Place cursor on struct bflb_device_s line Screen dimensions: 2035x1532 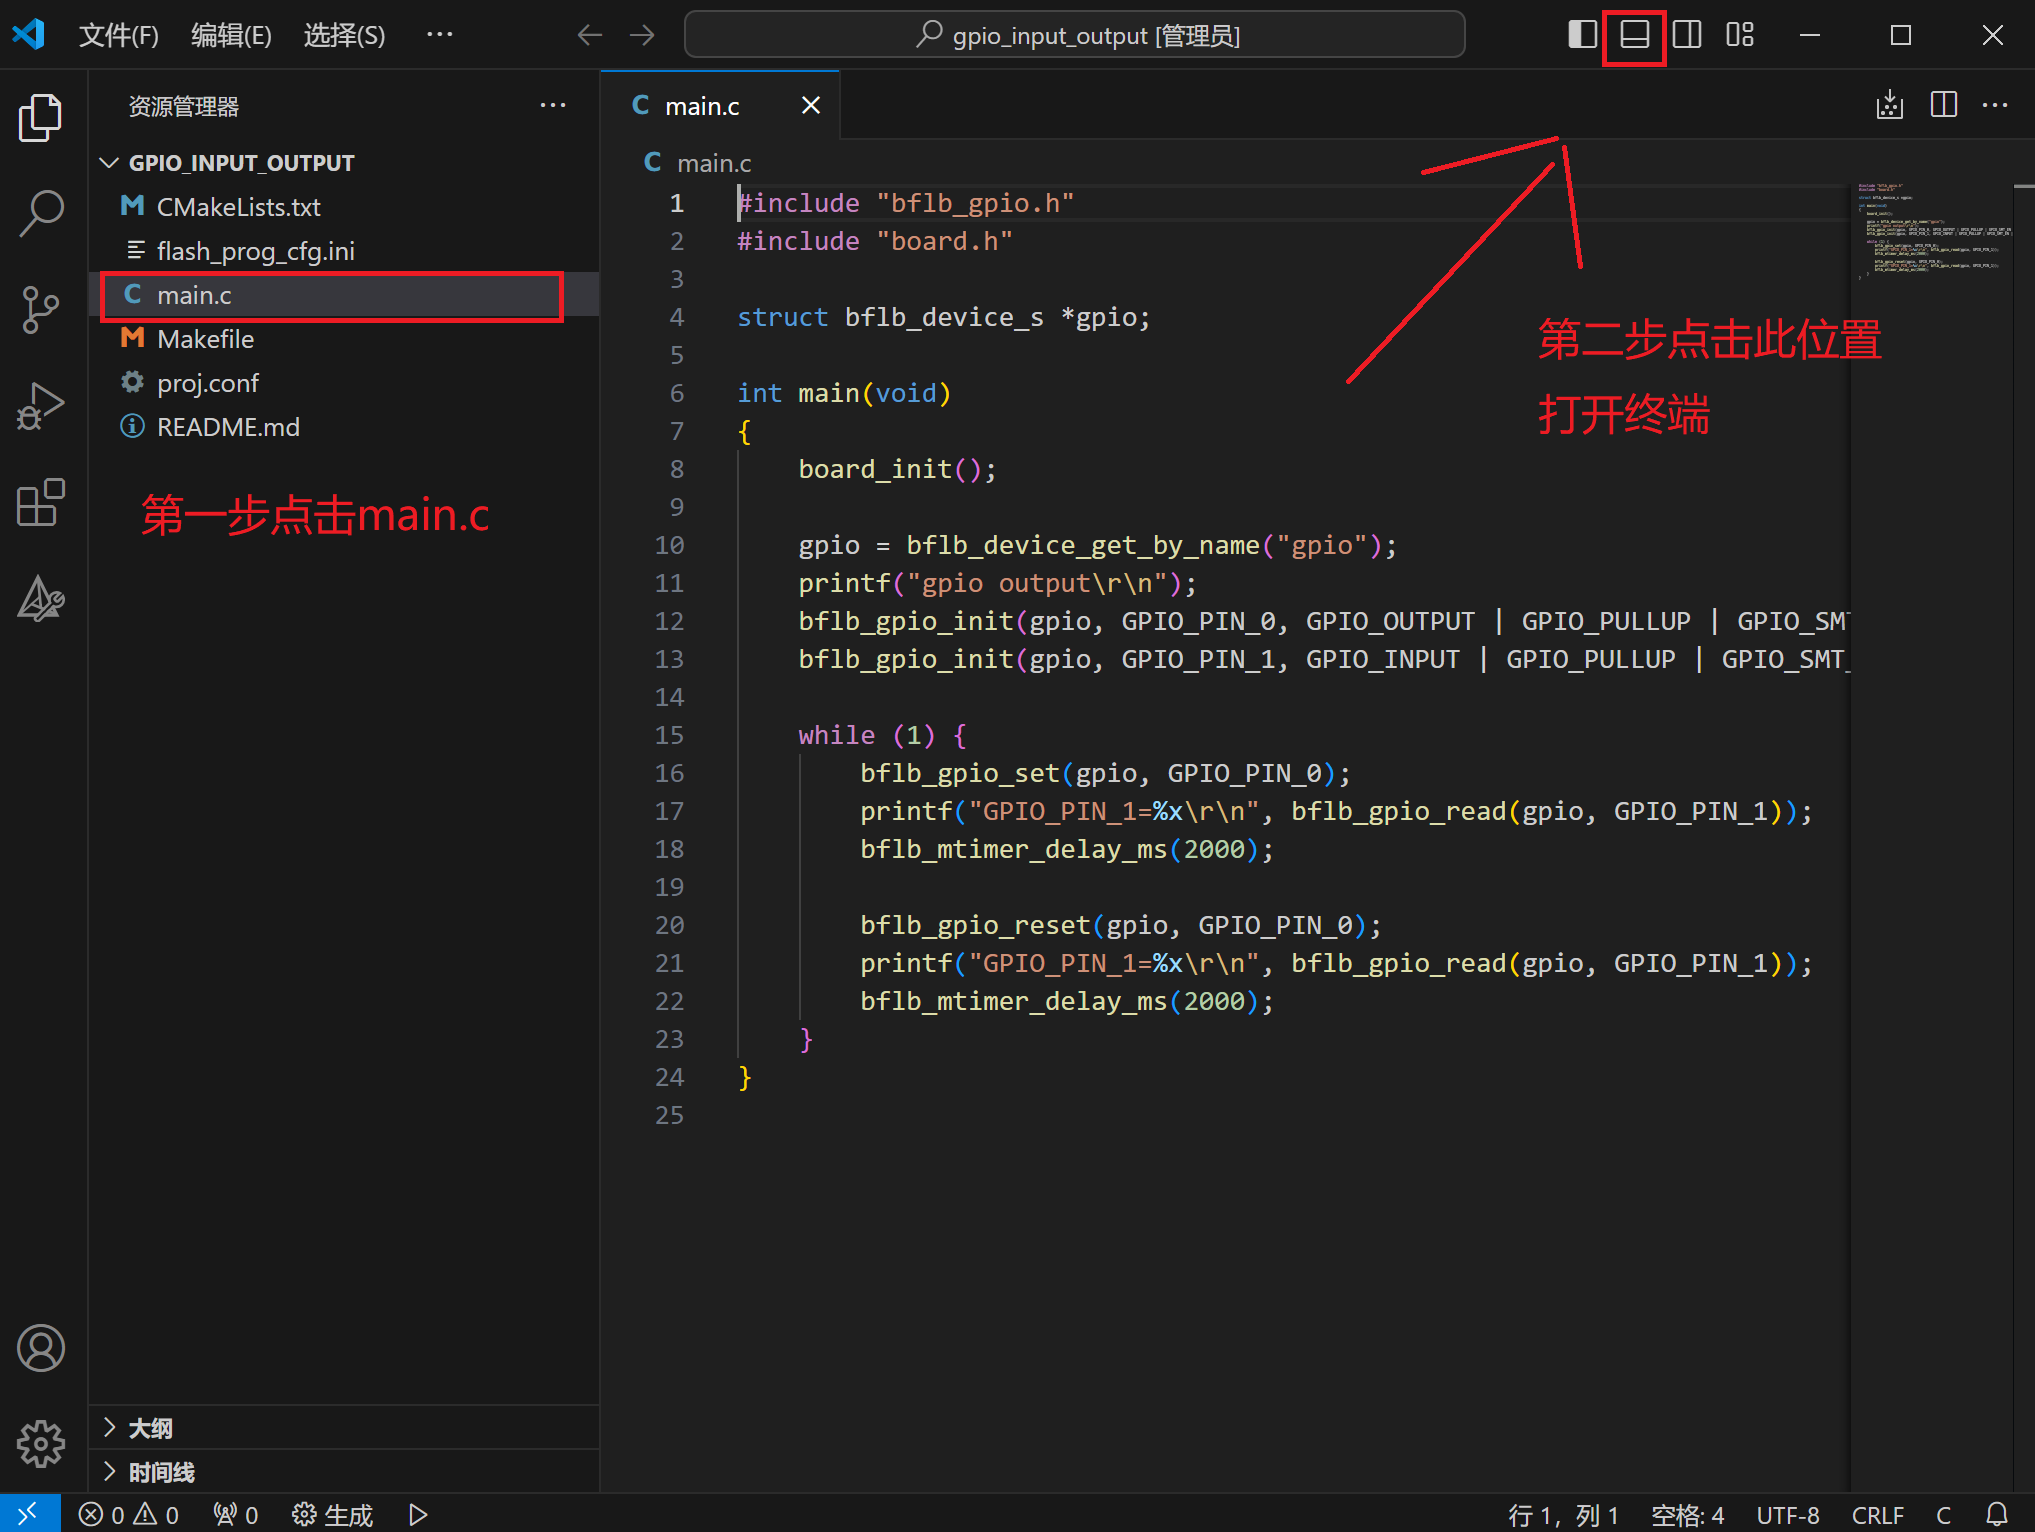[944, 317]
